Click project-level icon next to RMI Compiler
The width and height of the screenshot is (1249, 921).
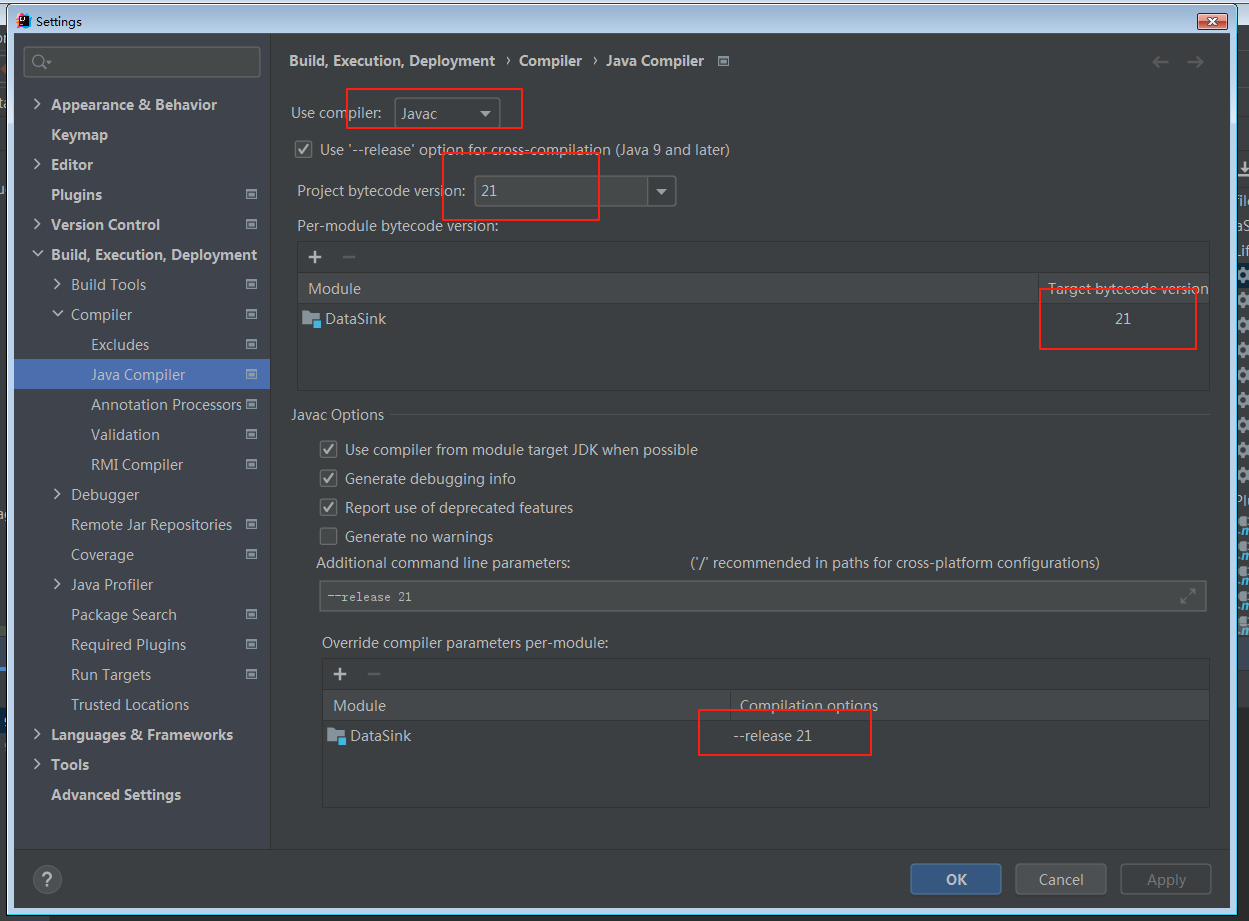point(251,464)
